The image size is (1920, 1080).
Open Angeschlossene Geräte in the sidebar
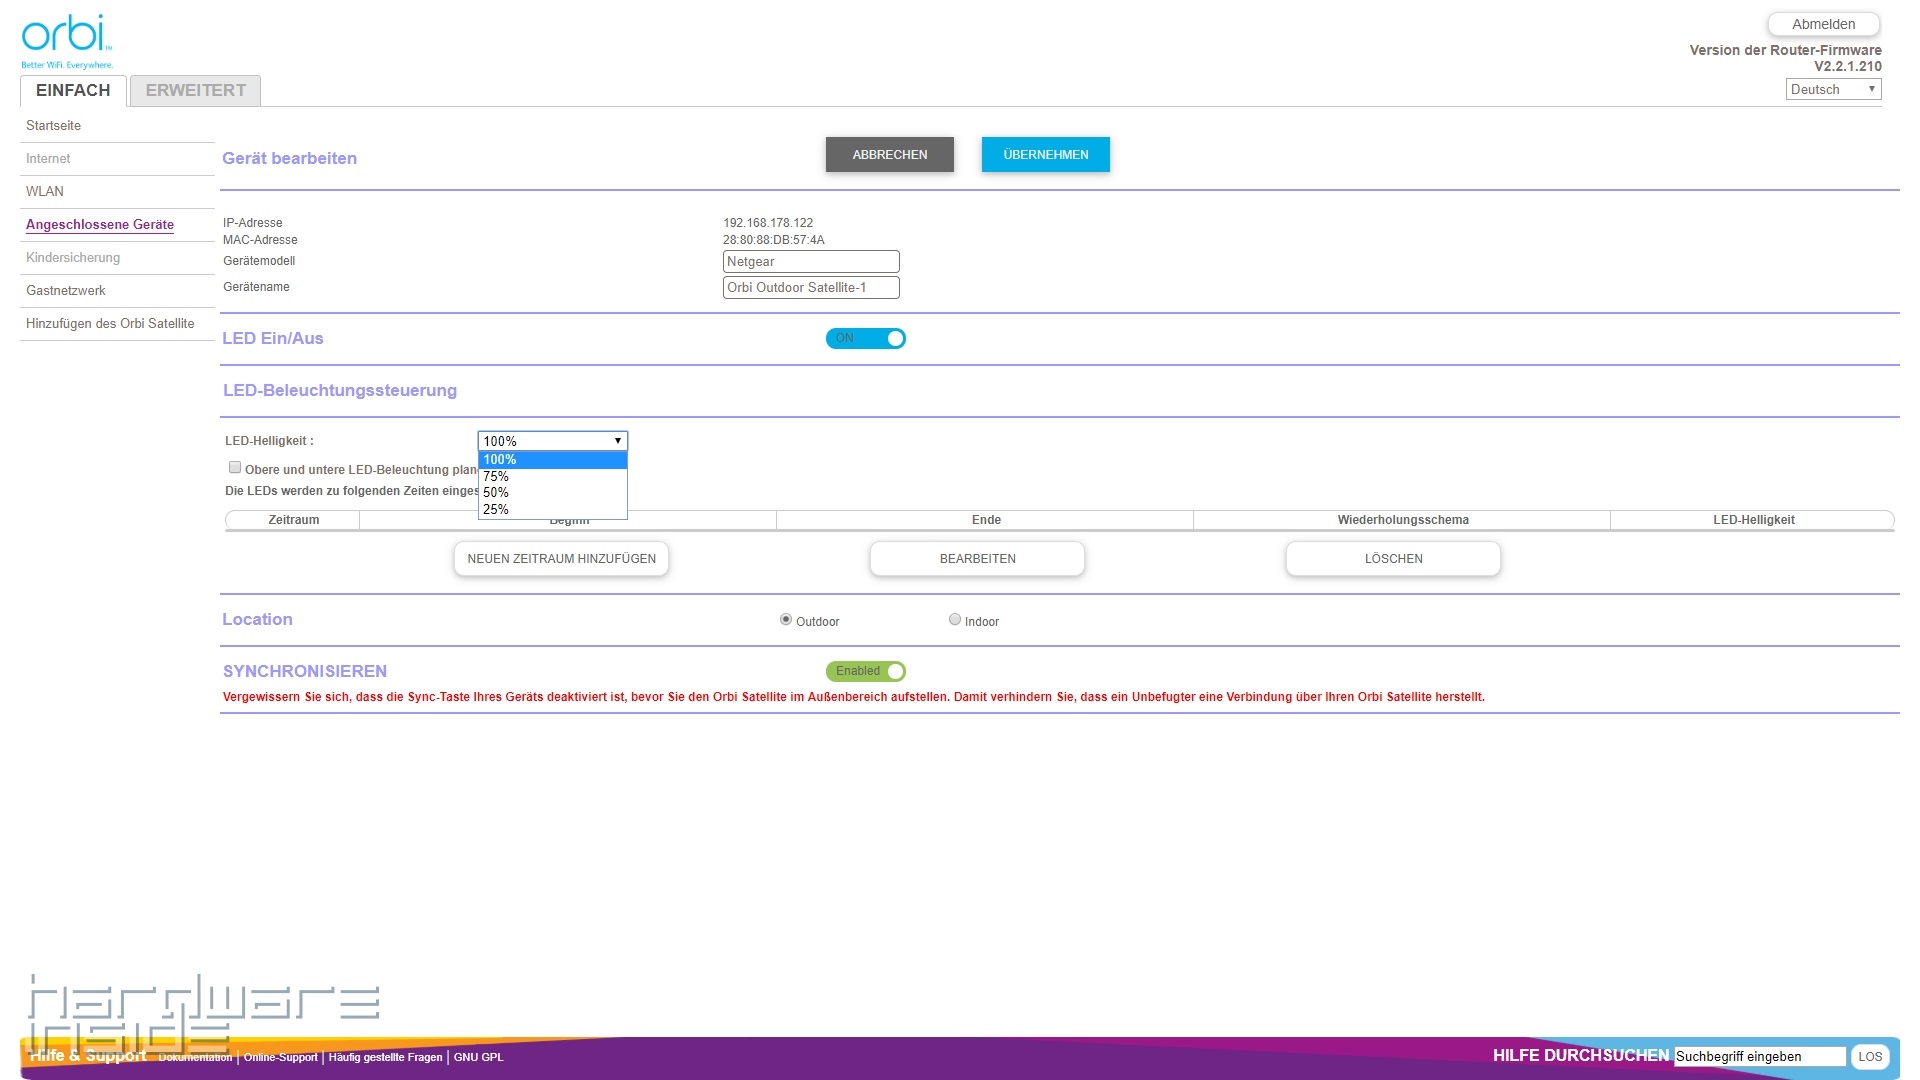pyautogui.click(x=100, y=224)
